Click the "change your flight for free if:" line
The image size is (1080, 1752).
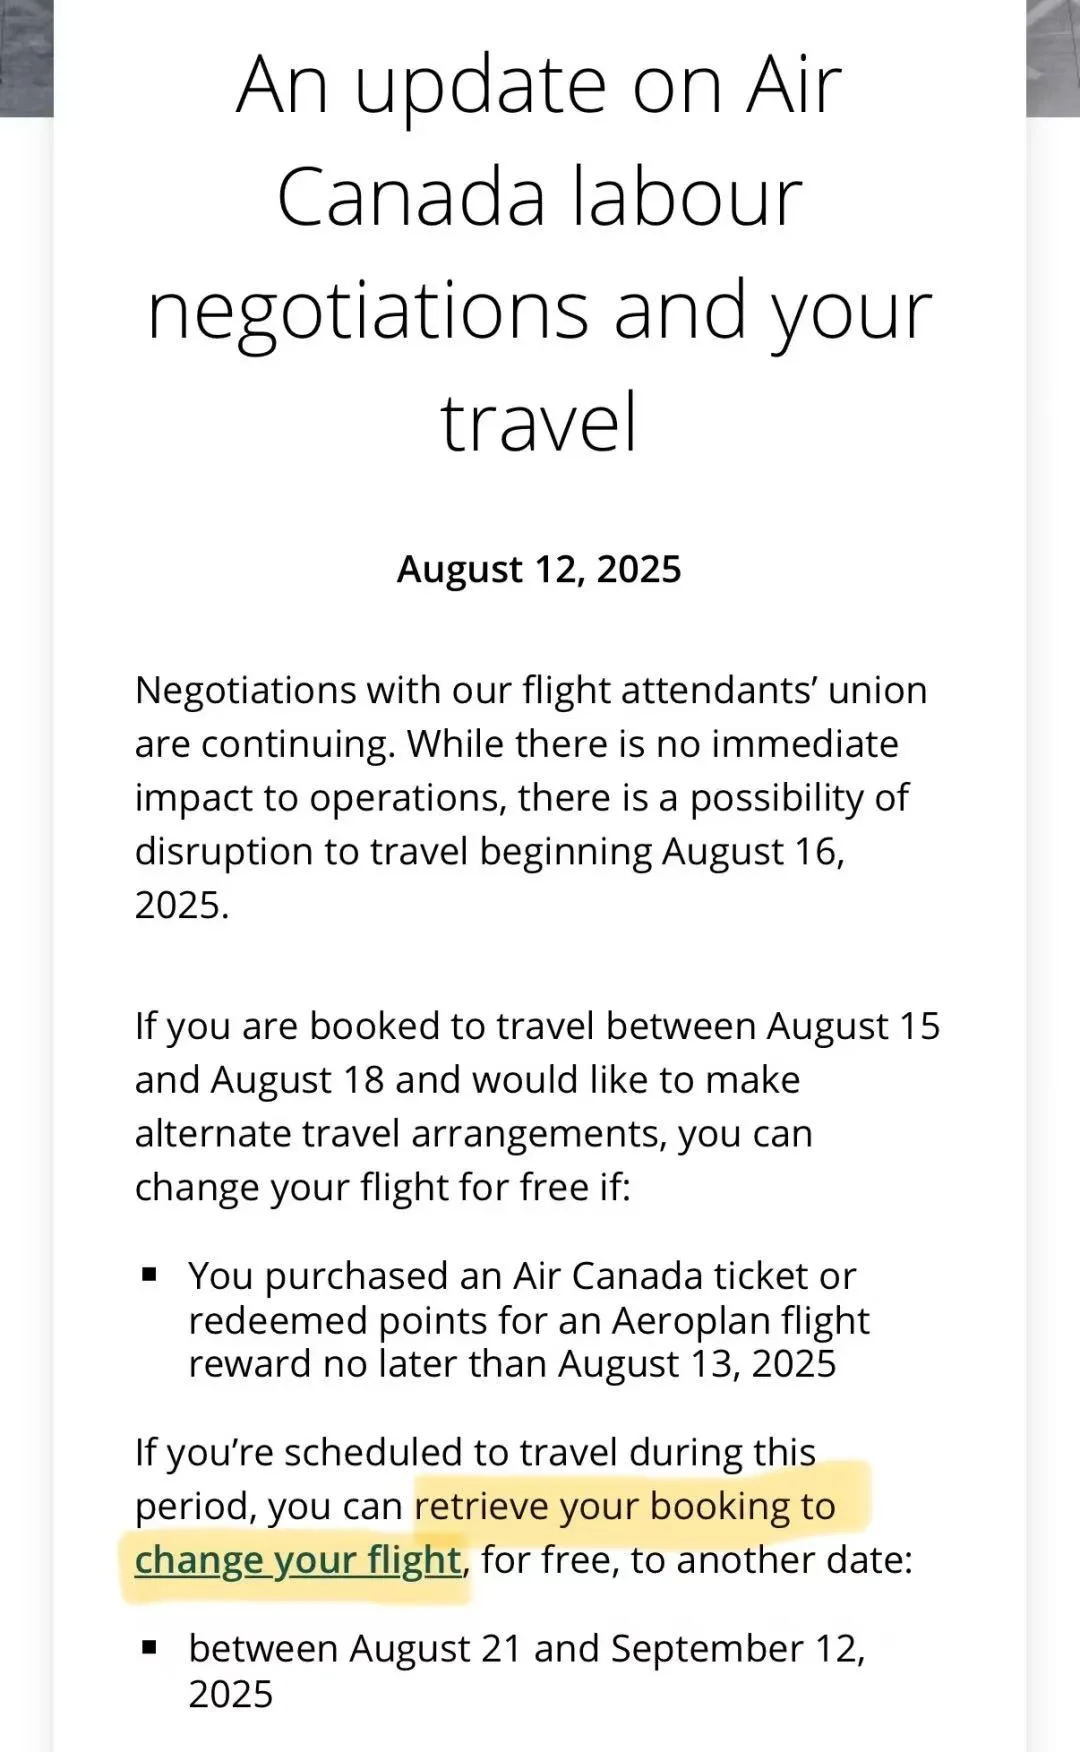click(383, 1187)
